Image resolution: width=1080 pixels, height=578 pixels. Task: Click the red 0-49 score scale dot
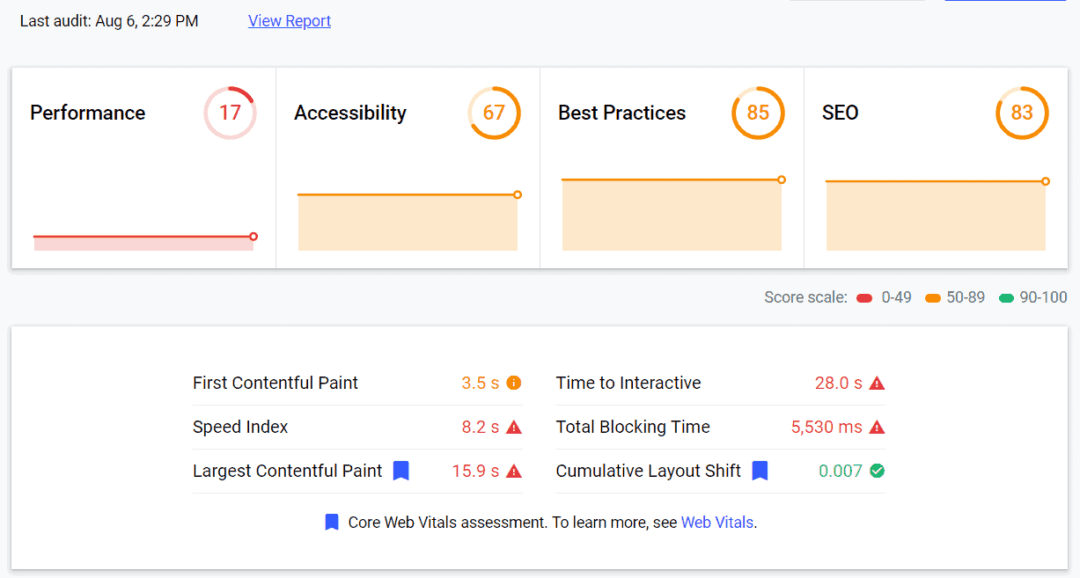point(864,297)
